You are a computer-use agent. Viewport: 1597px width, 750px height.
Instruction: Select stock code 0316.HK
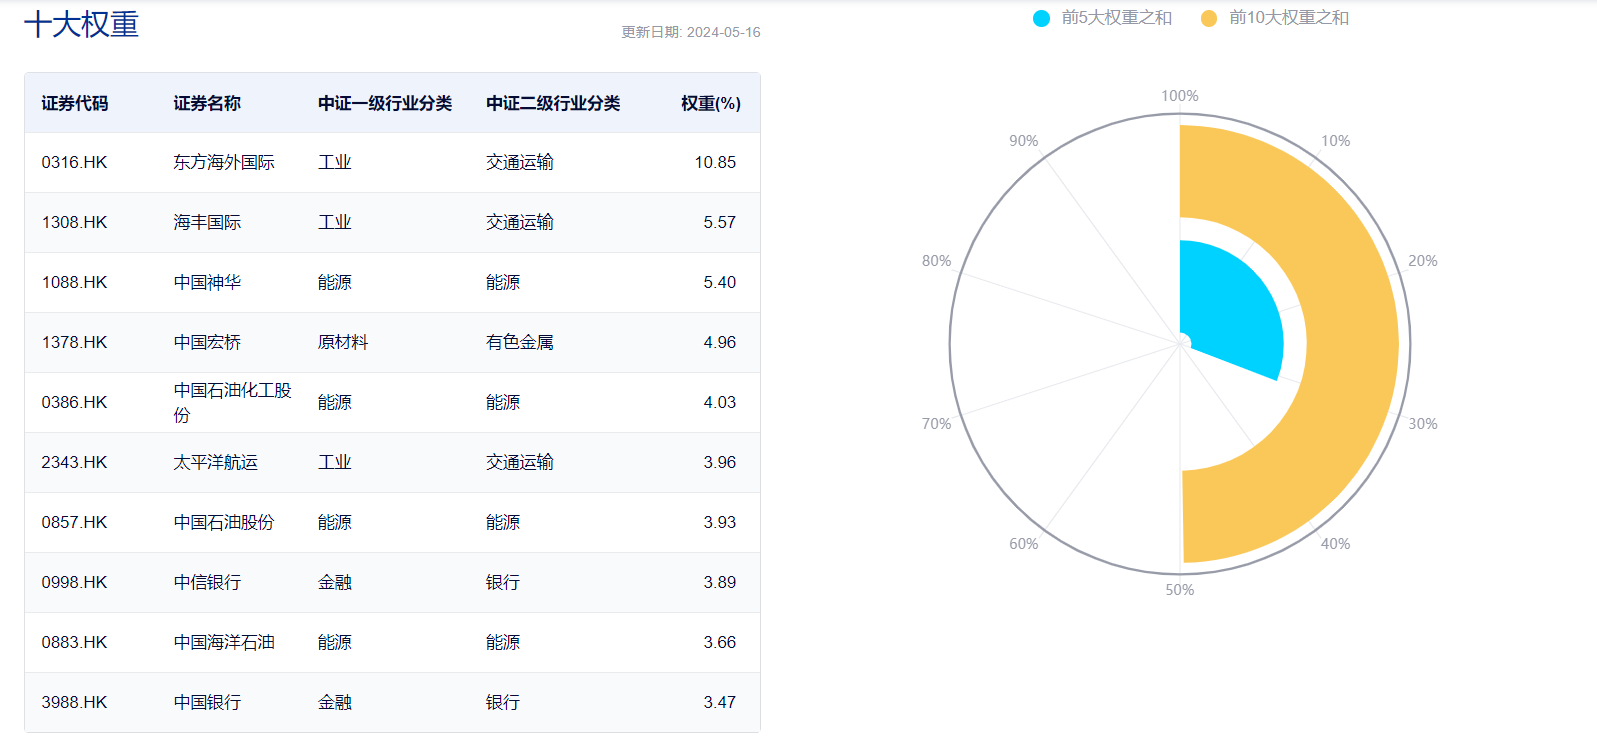[x=74, y=162]
